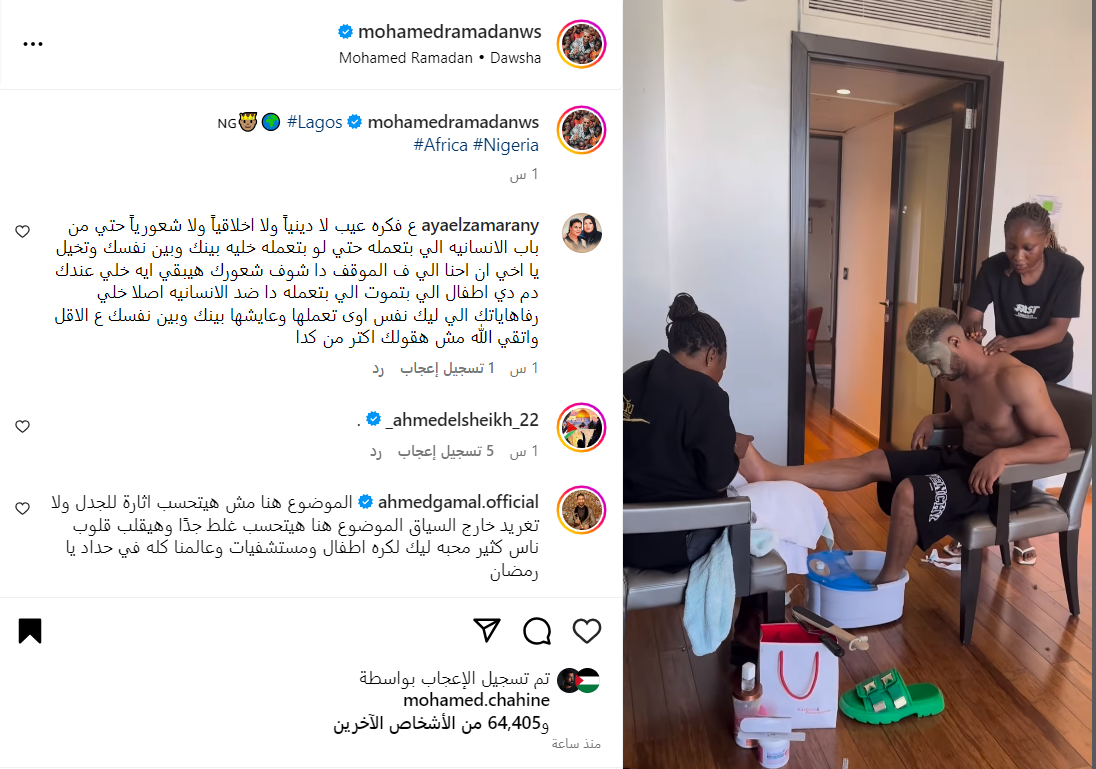
Task: Open ahmedgamal.official's avatar
Action: click(581, 510)
